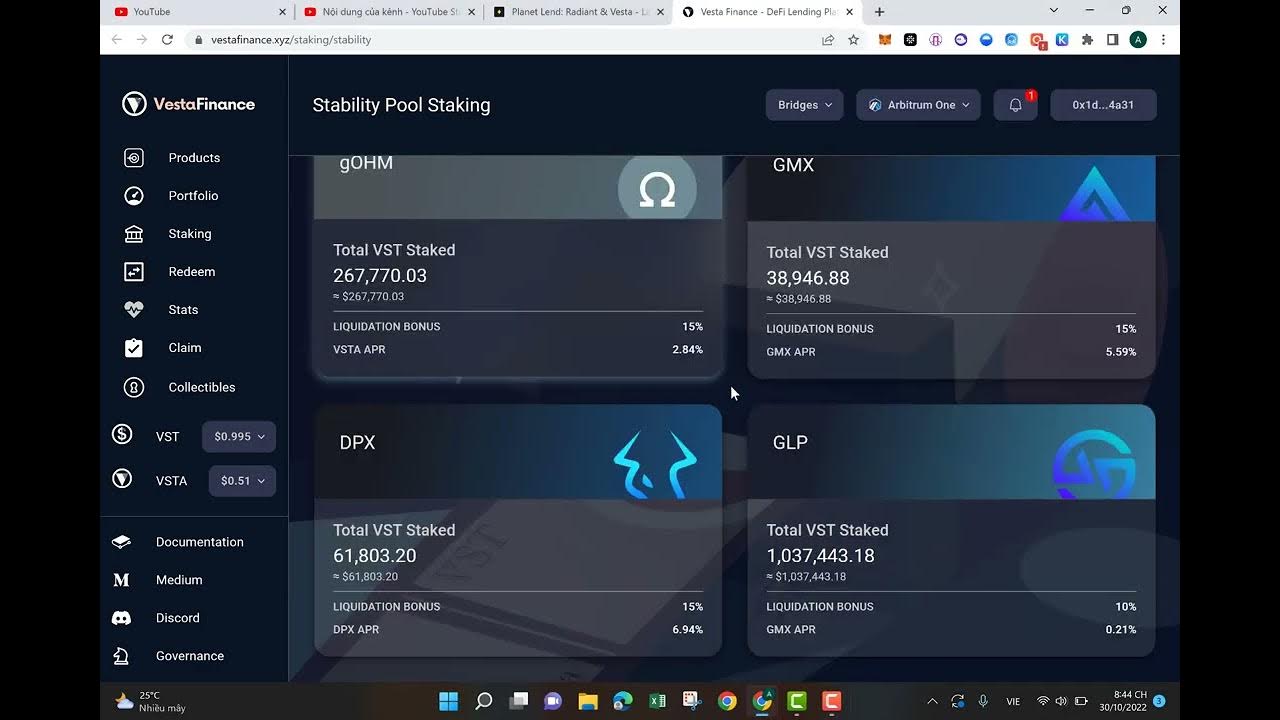This screenshot has height=720, width=1280.
Task: Bookmark this page with the star
Action: 853,40
